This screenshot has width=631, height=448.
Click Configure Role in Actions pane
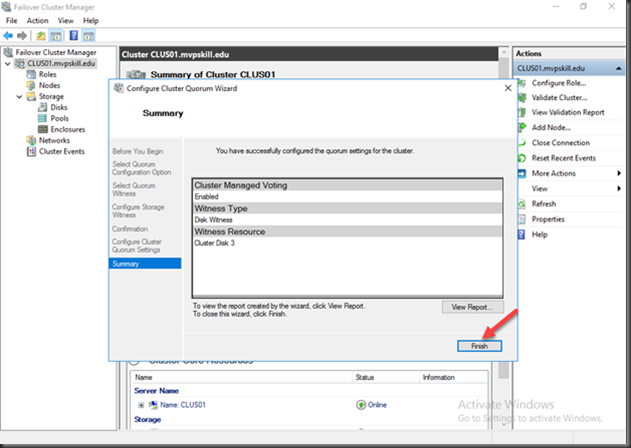[x=559, y=83]
